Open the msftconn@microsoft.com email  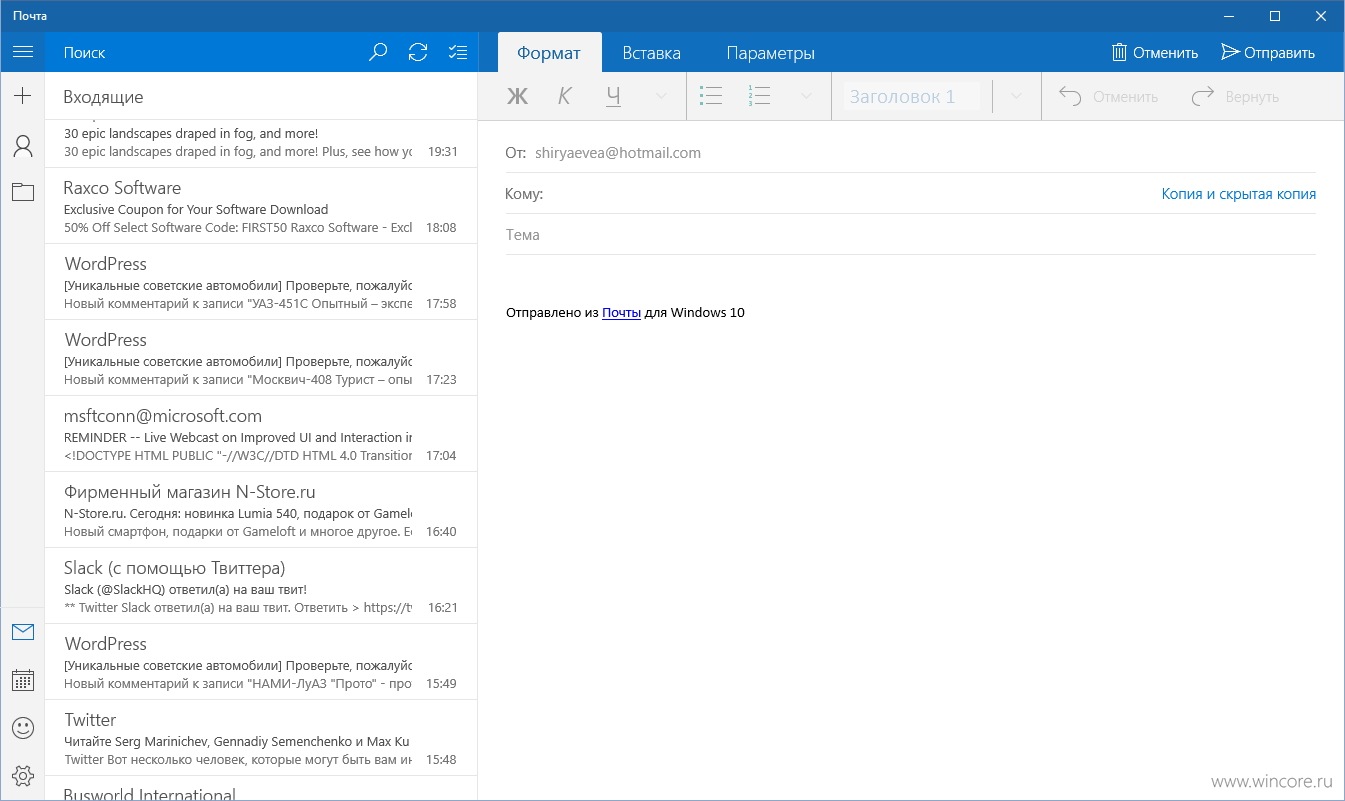click(261, 434)
